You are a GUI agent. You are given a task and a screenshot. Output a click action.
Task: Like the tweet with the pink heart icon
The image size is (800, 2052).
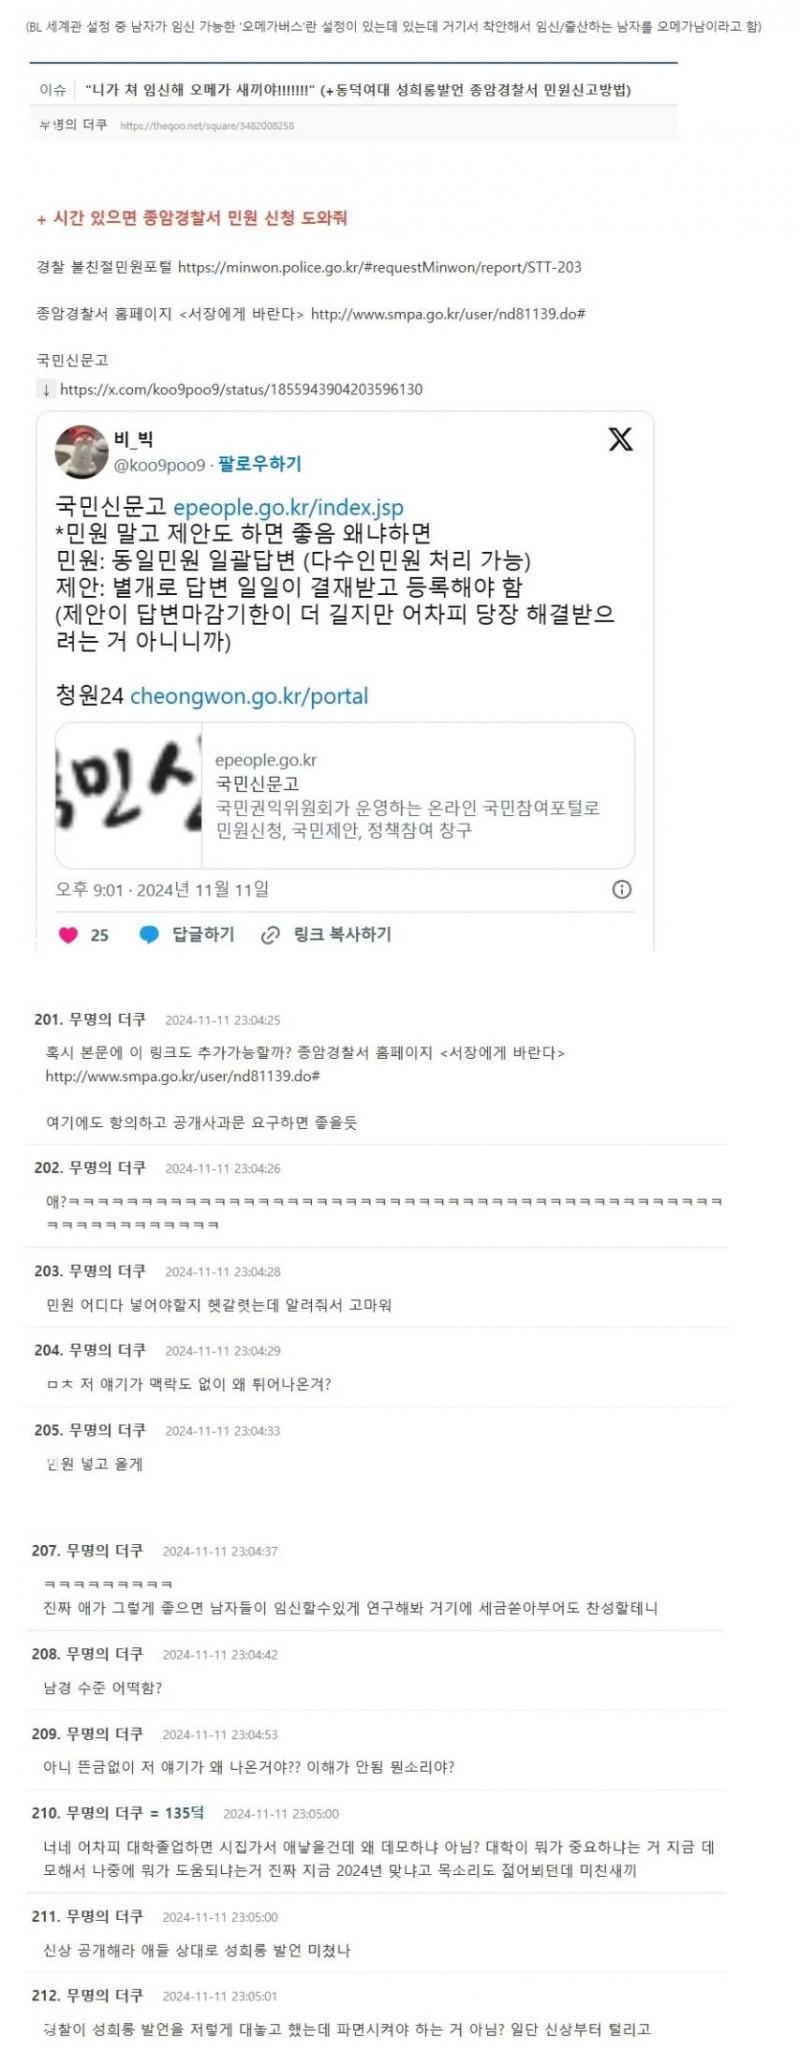(x=68, y=935)
